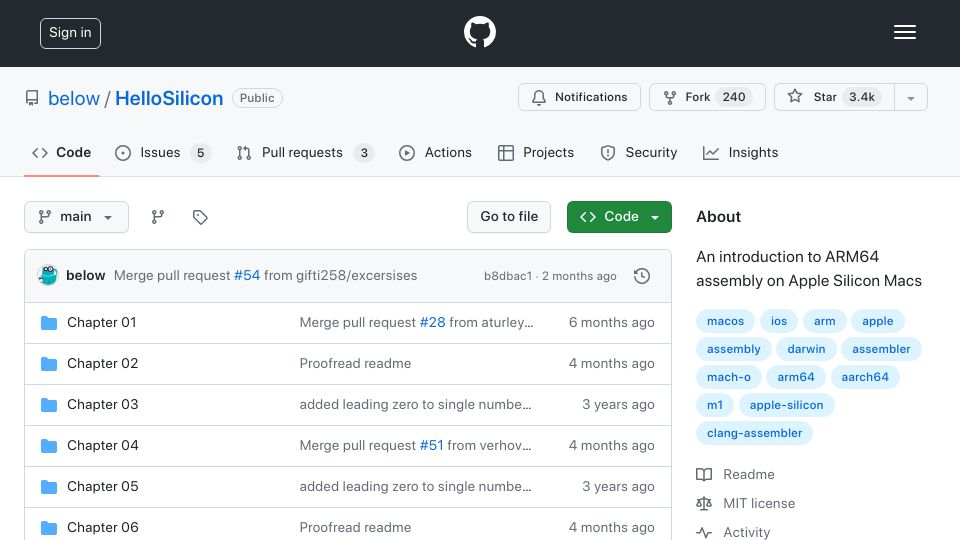Open the Chapter 04 folder
Screen dimensions: 960x540
pos(102,446)
